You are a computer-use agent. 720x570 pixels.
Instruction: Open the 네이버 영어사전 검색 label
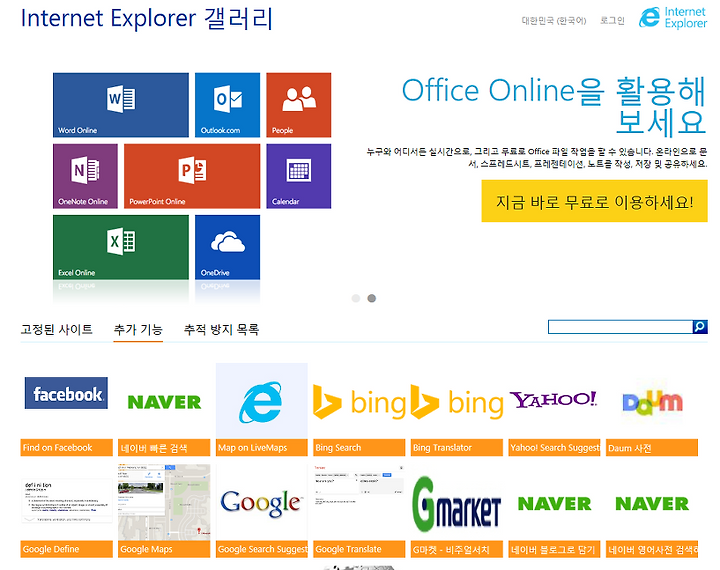[x=652, y=549]
